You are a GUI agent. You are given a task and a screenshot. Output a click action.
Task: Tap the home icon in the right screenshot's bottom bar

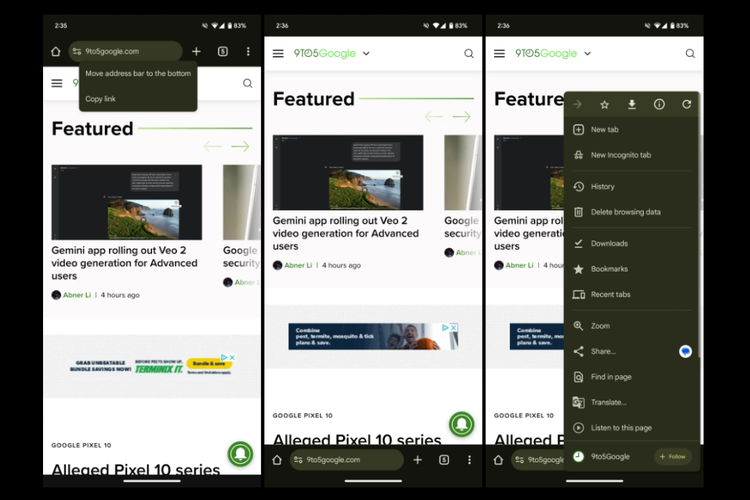coord(498,460)
